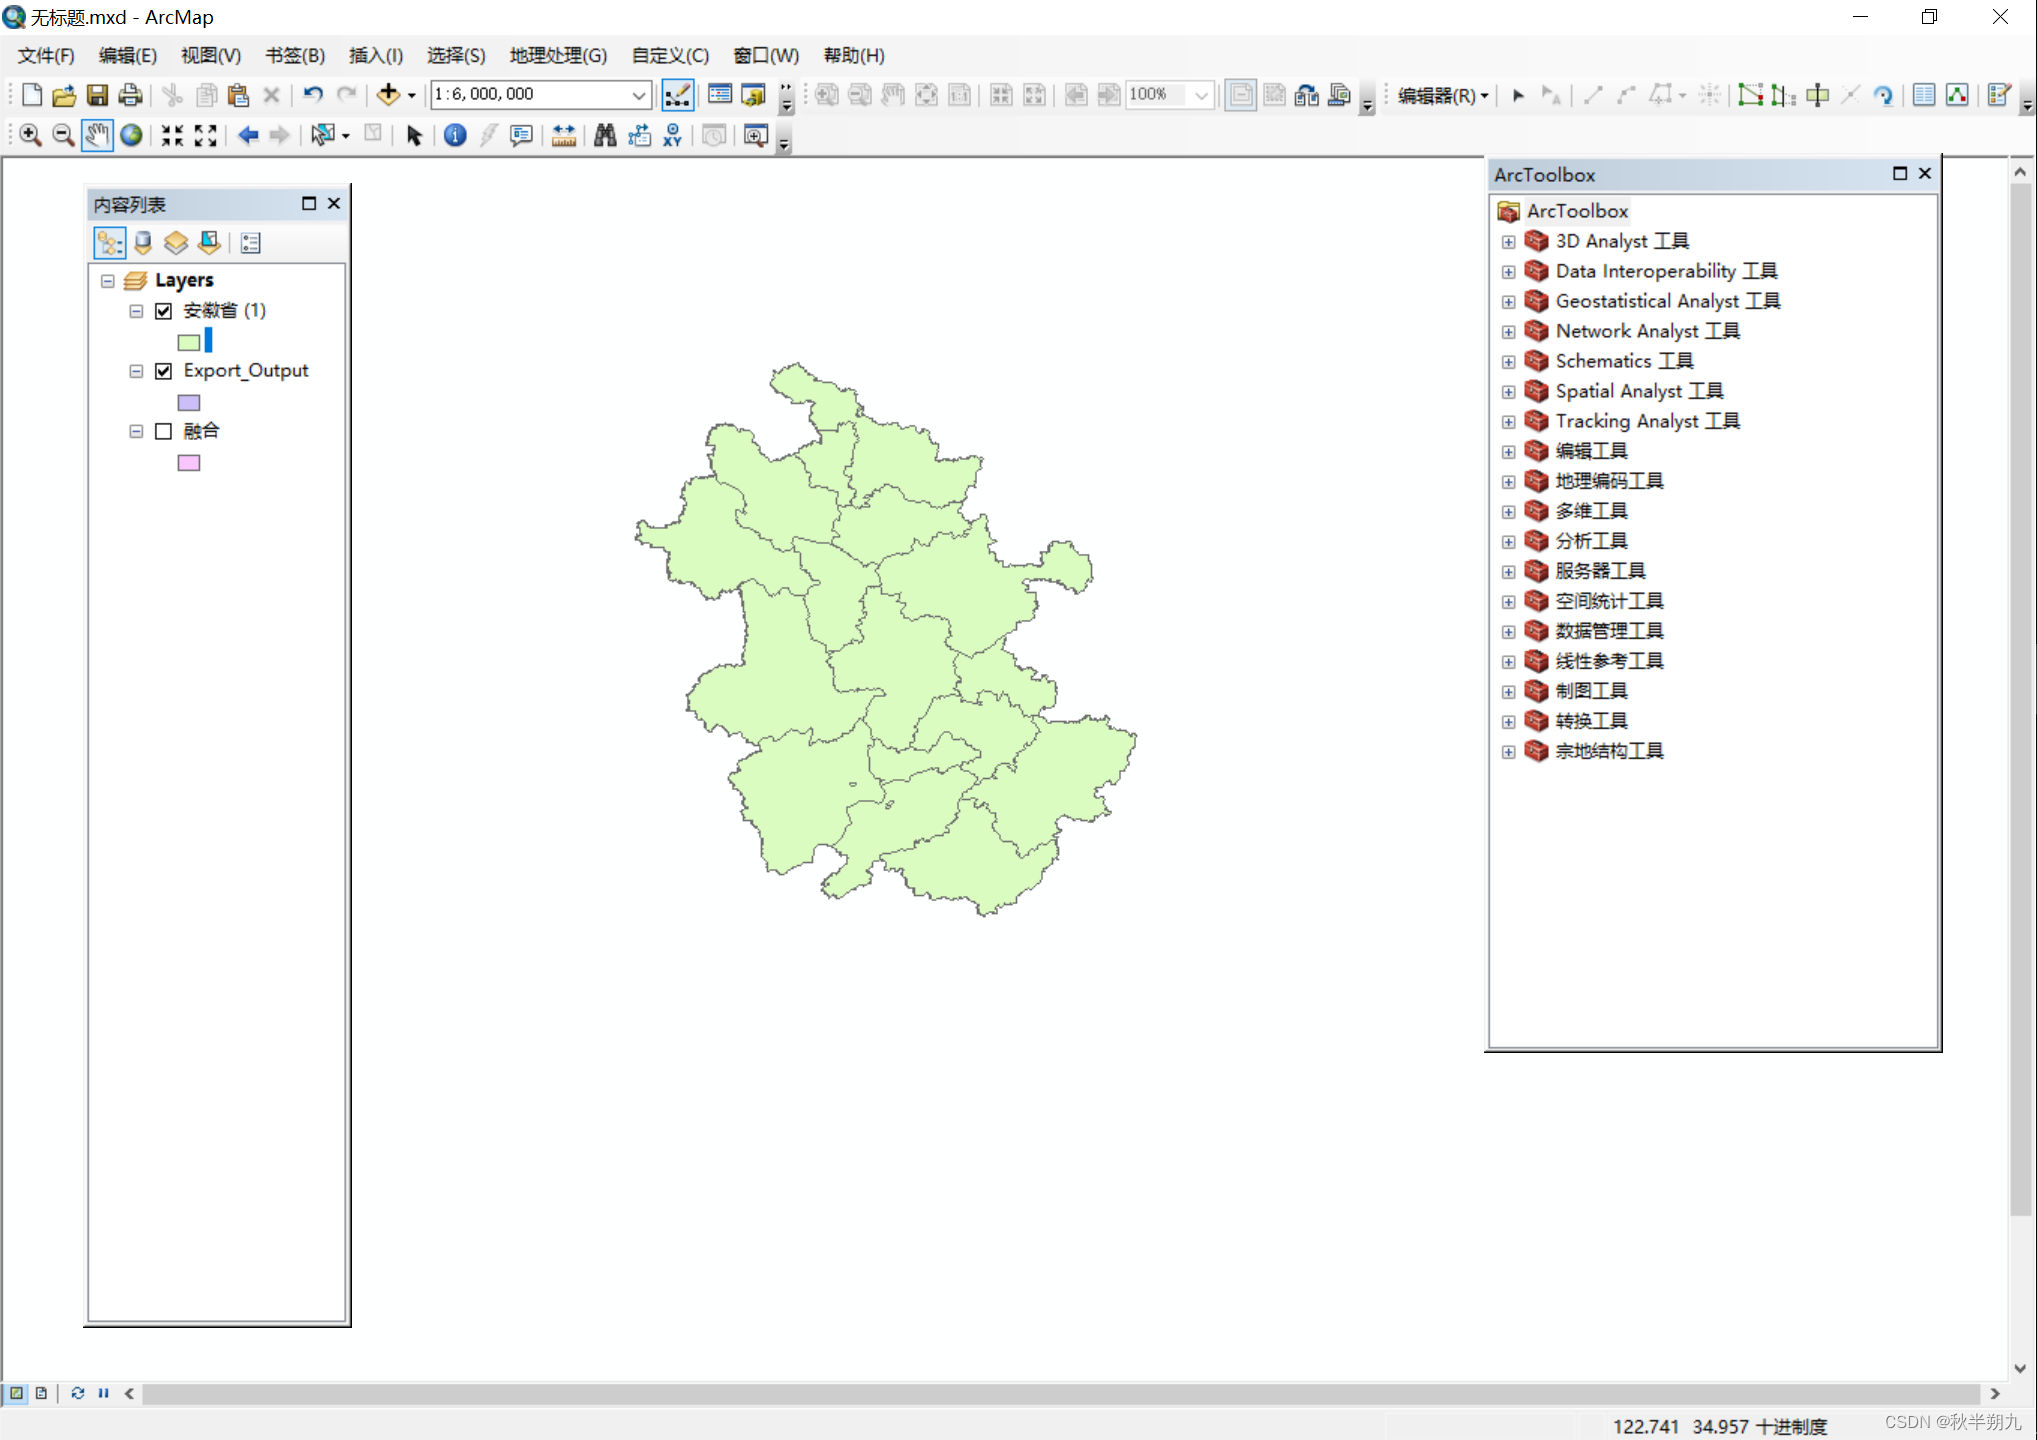Collapse the Layers group tree
The width and height of the screenshot is (2037, 1440).
point(108,281)
